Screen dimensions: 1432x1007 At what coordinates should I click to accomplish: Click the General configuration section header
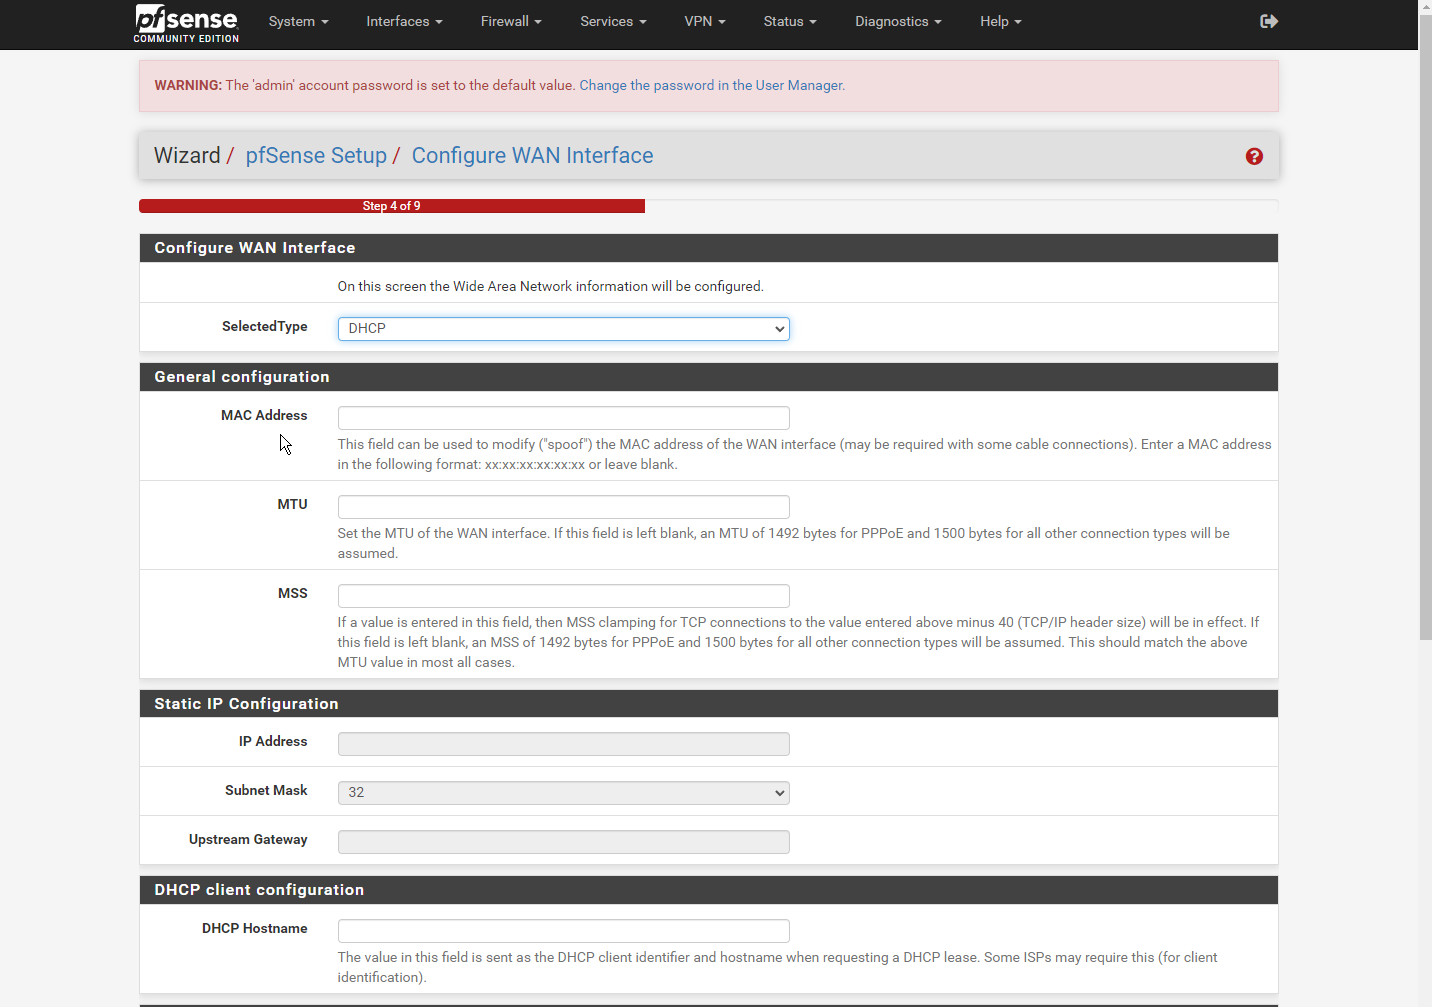709,377
